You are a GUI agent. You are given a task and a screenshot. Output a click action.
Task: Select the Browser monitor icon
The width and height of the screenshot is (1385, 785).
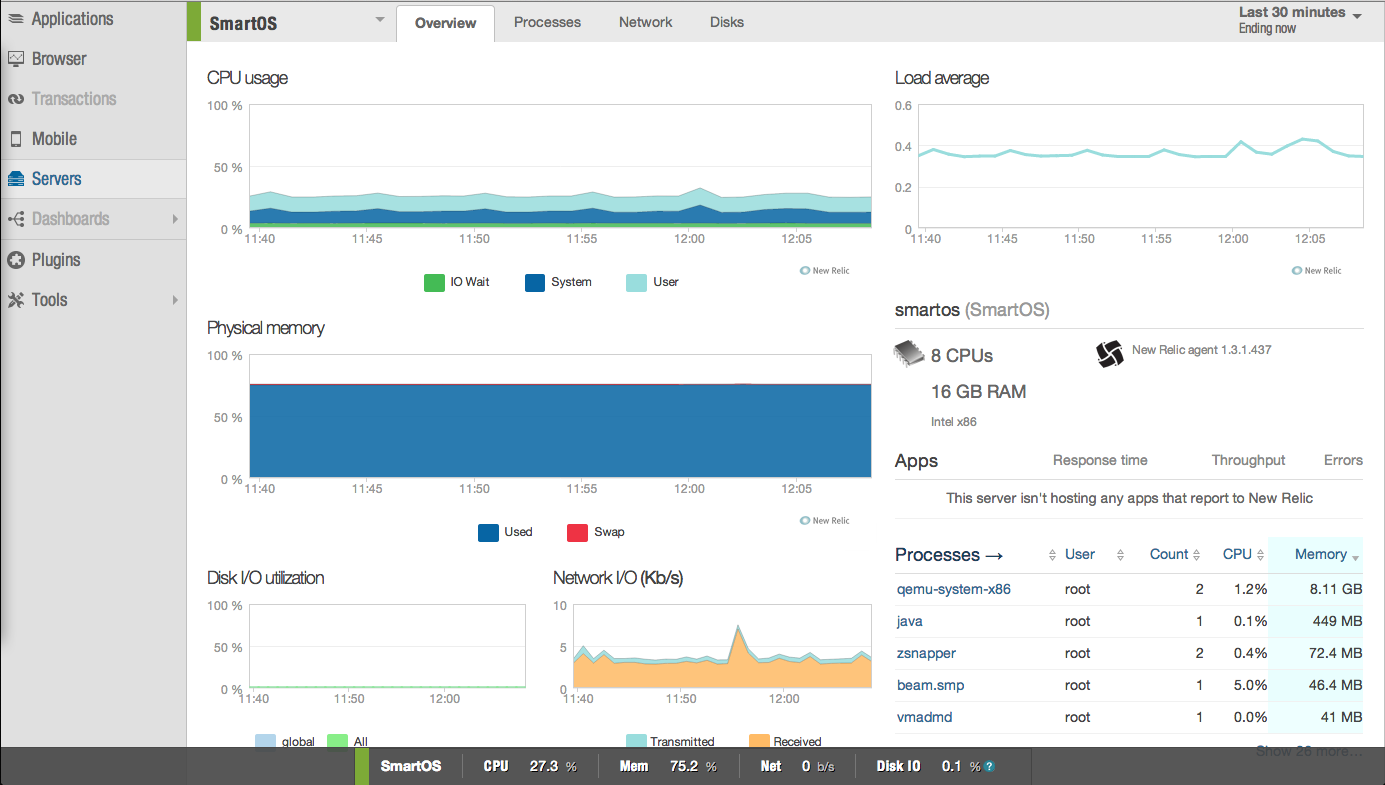tap(16, 59)
